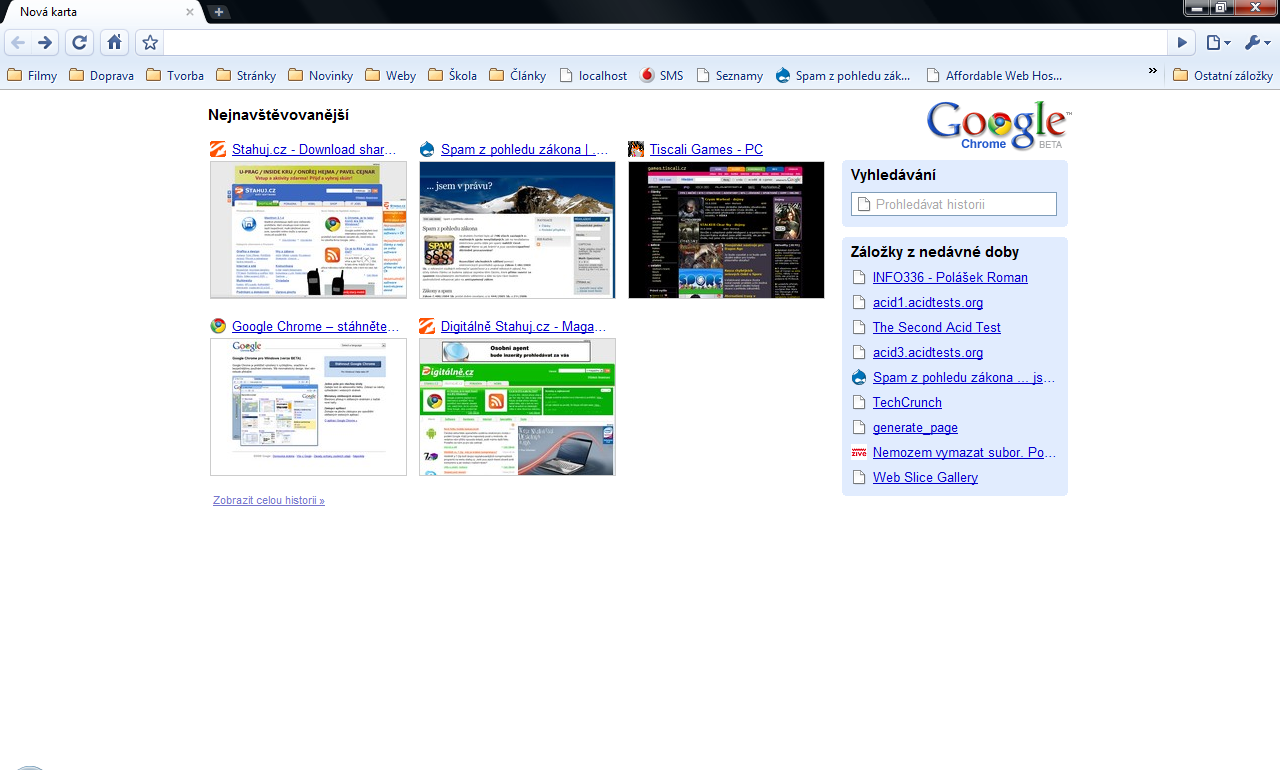Click Zobrazit celou historii link
This screenshot has width=1280, height=770.
[x=269, y=500]
